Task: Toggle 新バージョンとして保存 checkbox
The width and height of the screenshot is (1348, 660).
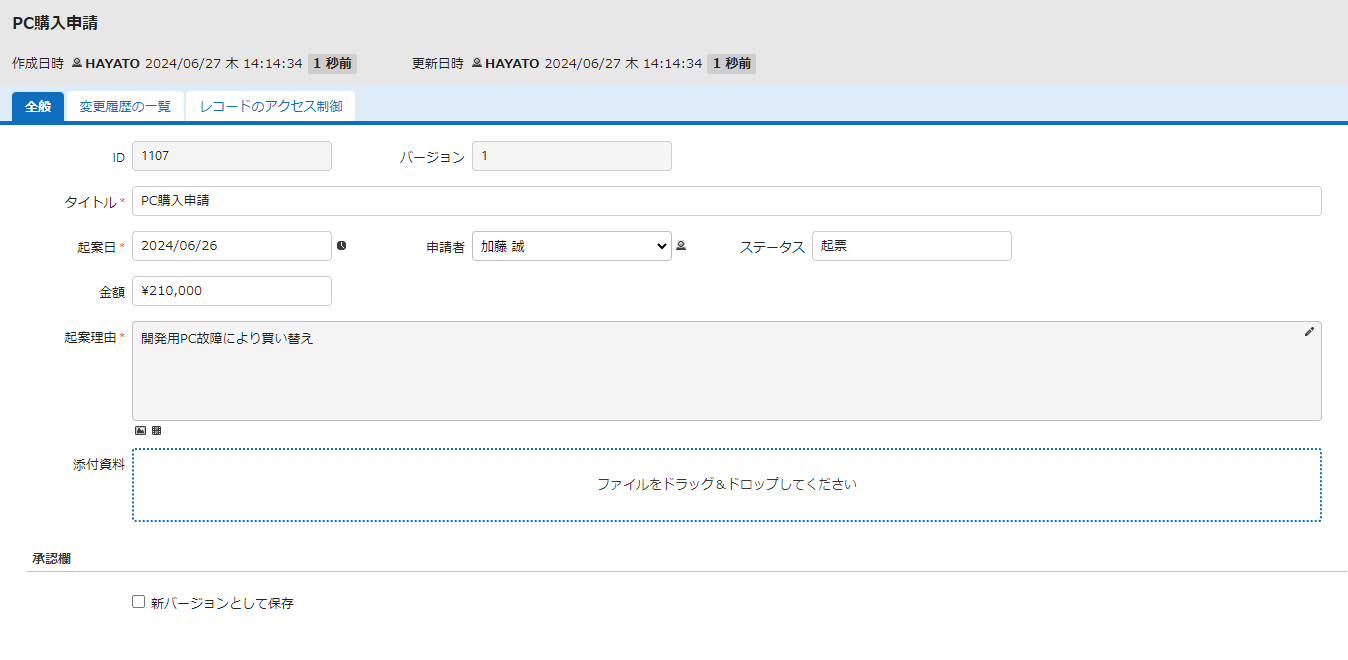Action: pos(139,602)
